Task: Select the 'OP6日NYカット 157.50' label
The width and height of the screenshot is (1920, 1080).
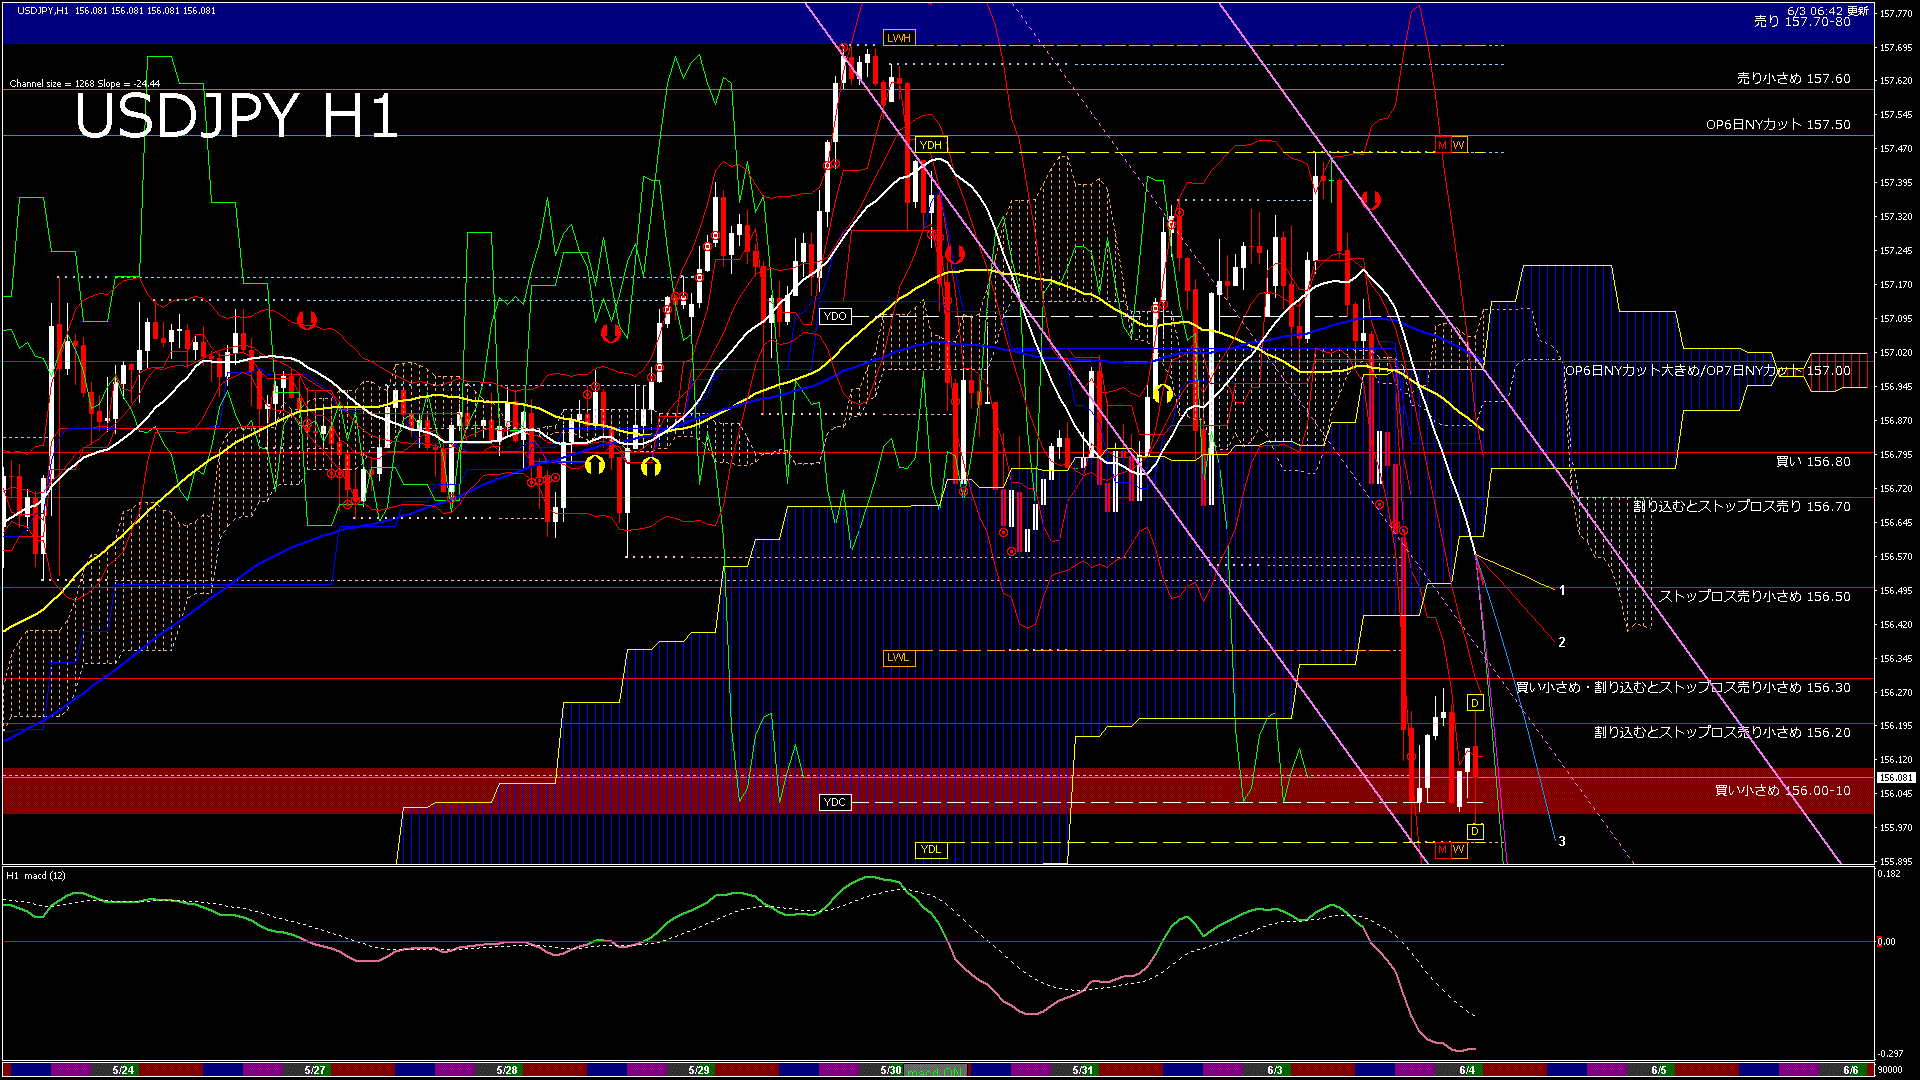Action: tap(1778, 124)
